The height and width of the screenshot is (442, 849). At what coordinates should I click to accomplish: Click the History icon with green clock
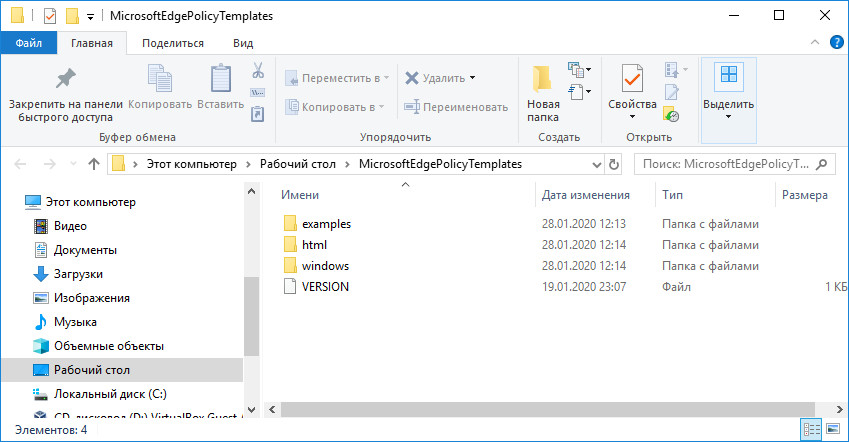pos(671,114)
